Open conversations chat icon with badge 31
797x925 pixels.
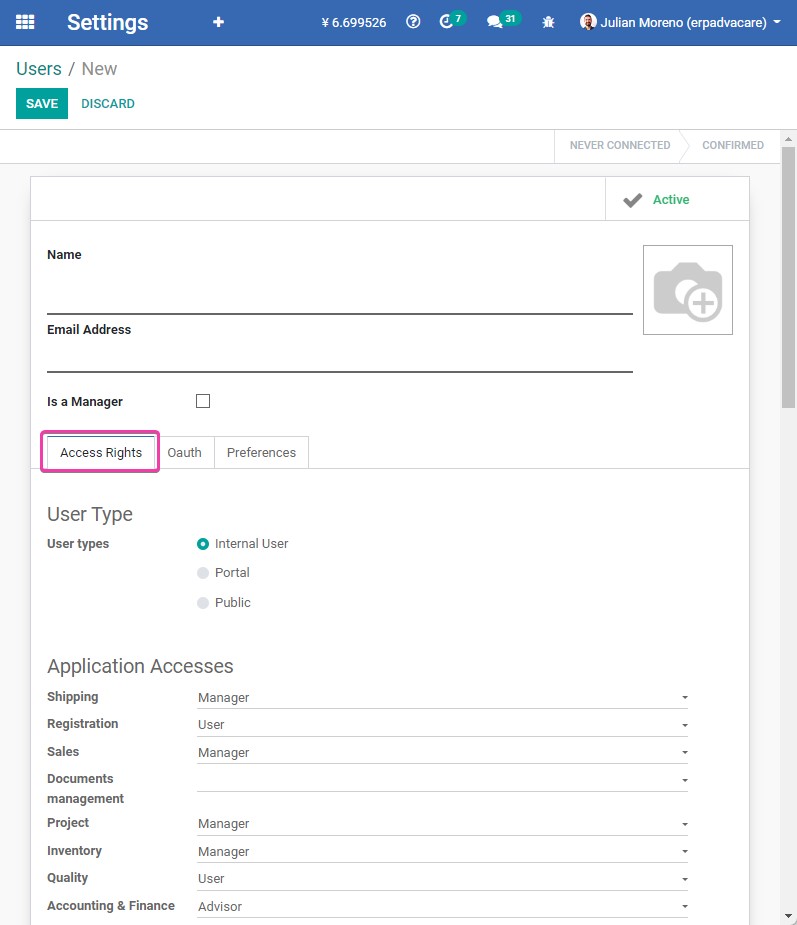pyautogui.click(x=502, y=21)
